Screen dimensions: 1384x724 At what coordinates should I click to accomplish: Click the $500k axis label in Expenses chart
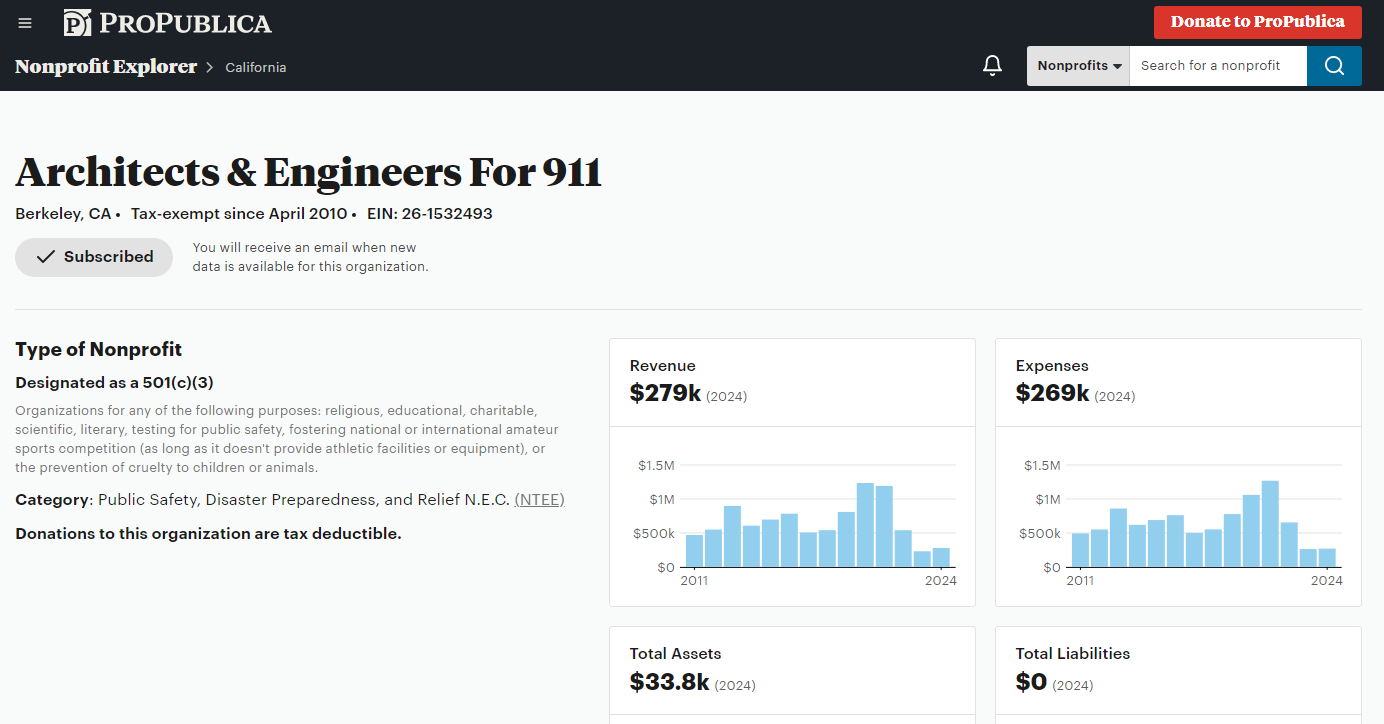click(1040, 533)
